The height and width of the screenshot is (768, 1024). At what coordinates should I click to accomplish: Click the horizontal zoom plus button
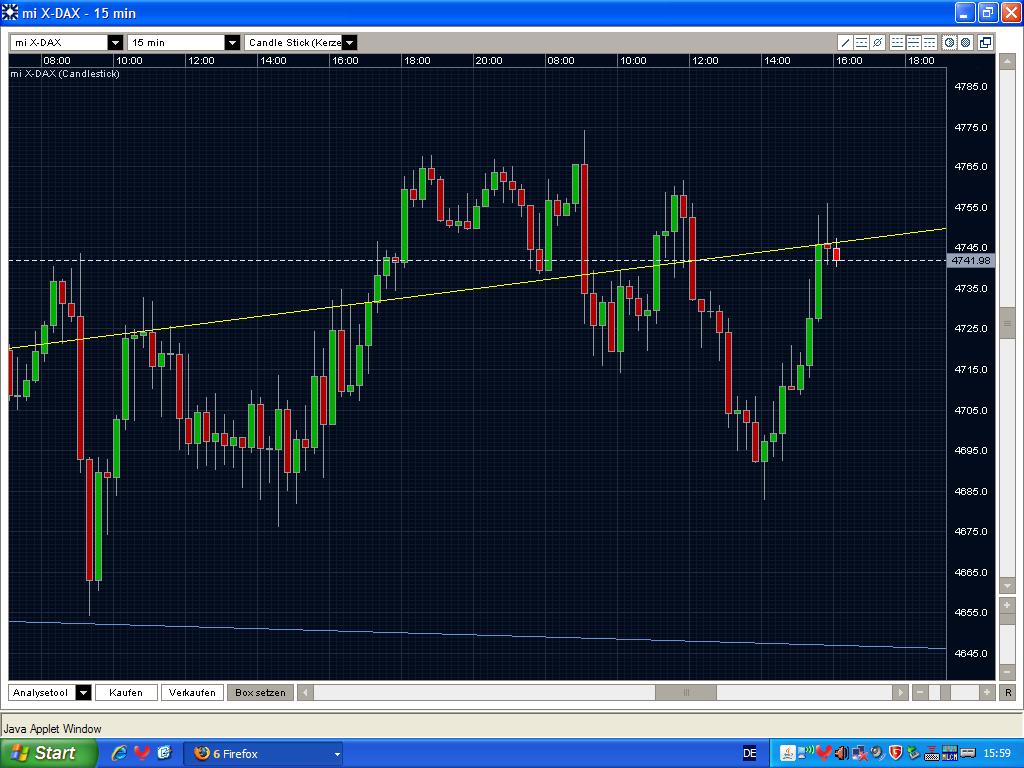[x=987, y=692]
